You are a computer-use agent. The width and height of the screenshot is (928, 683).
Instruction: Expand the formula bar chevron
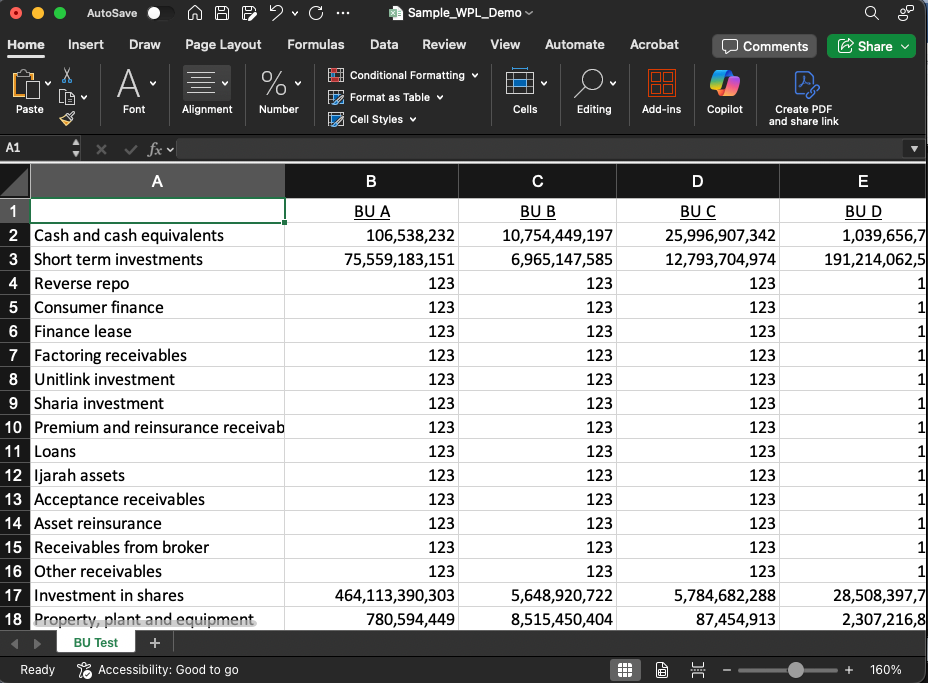click(914, 149)
